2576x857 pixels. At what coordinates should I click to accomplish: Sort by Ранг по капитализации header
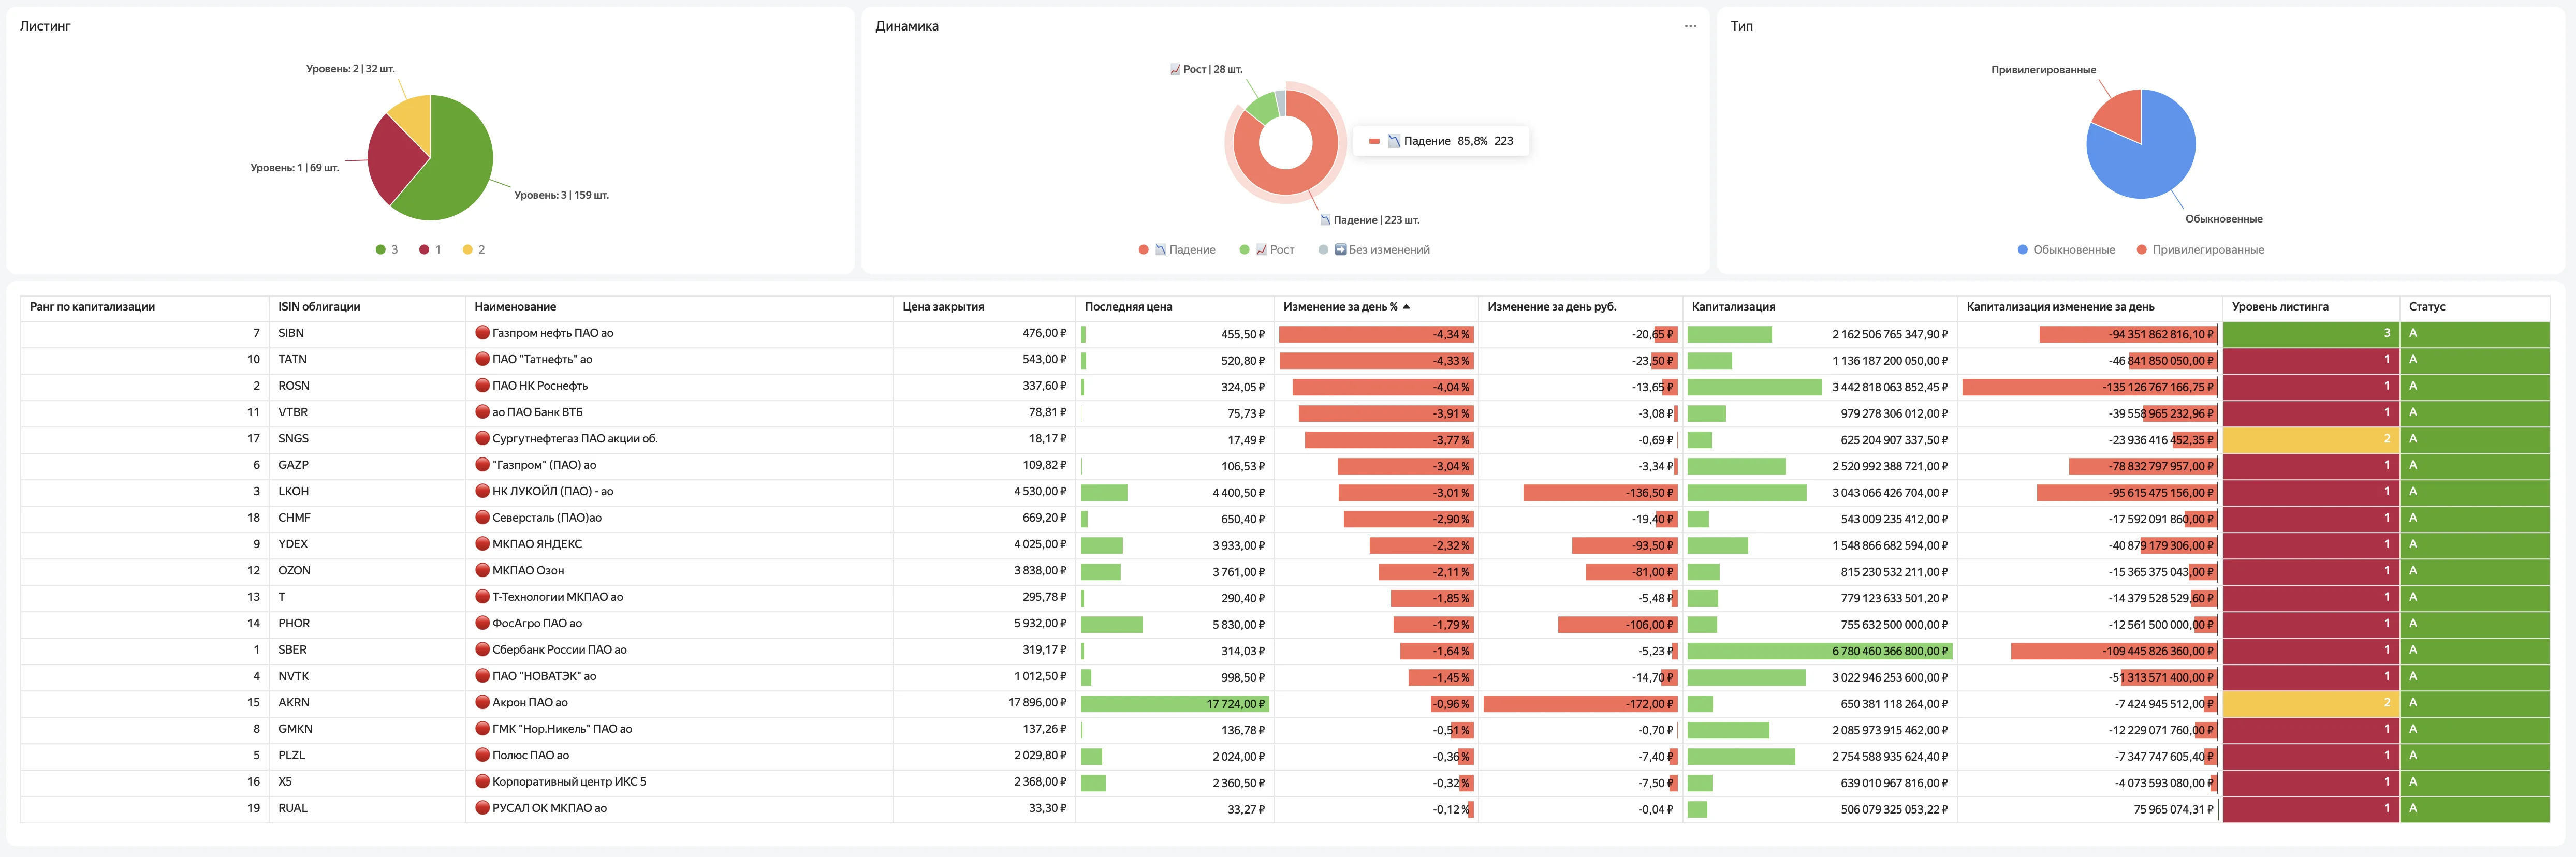(x=92, y=307)
